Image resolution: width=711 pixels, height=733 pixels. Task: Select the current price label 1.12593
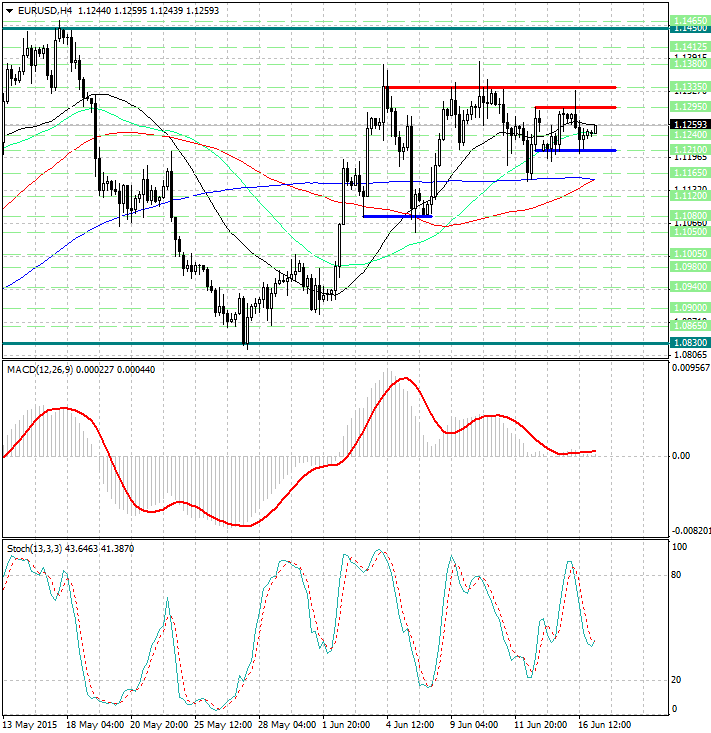click(688, 125)
